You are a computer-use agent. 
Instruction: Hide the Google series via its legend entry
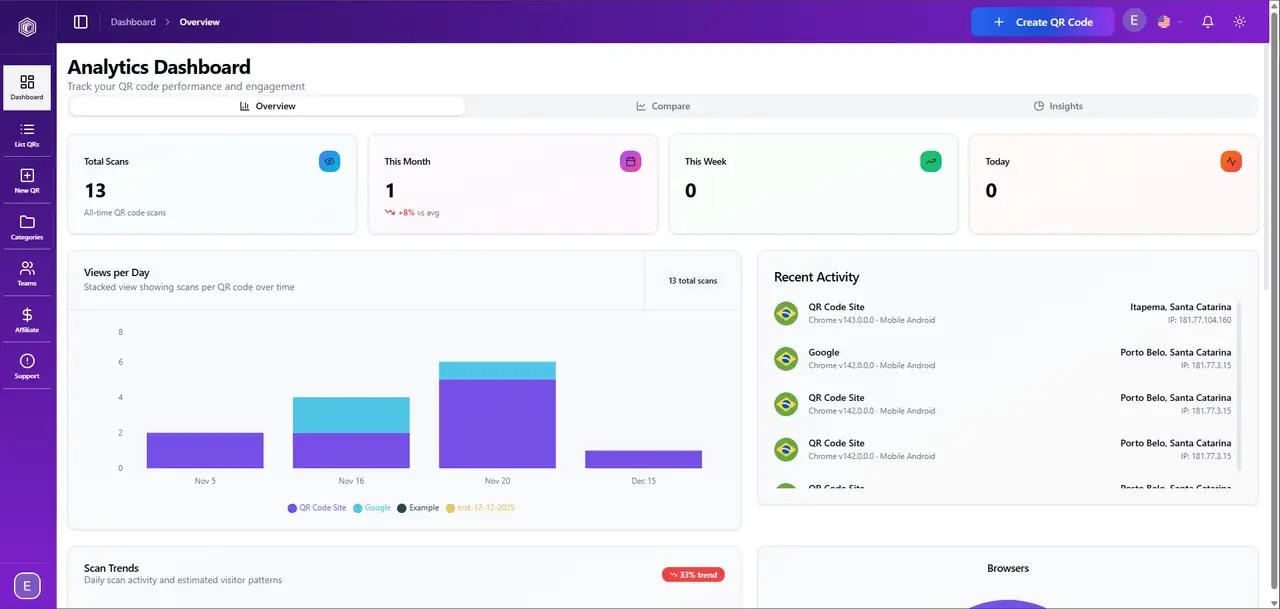pos(371,507)
